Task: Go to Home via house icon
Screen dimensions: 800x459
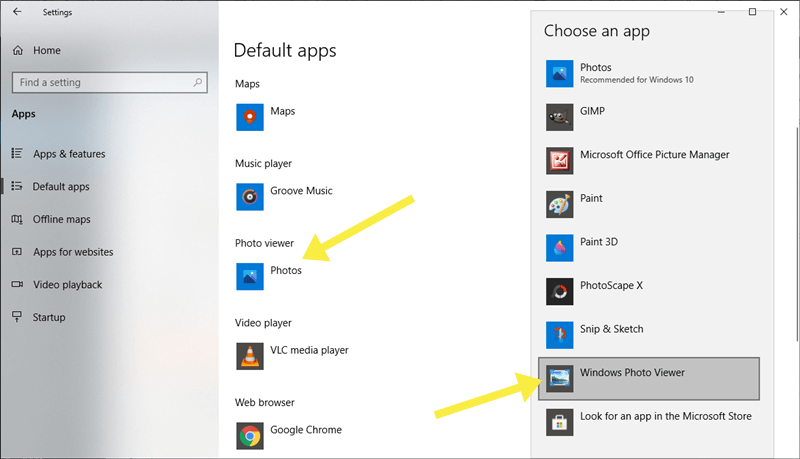Action: click(x=18, y=50)
